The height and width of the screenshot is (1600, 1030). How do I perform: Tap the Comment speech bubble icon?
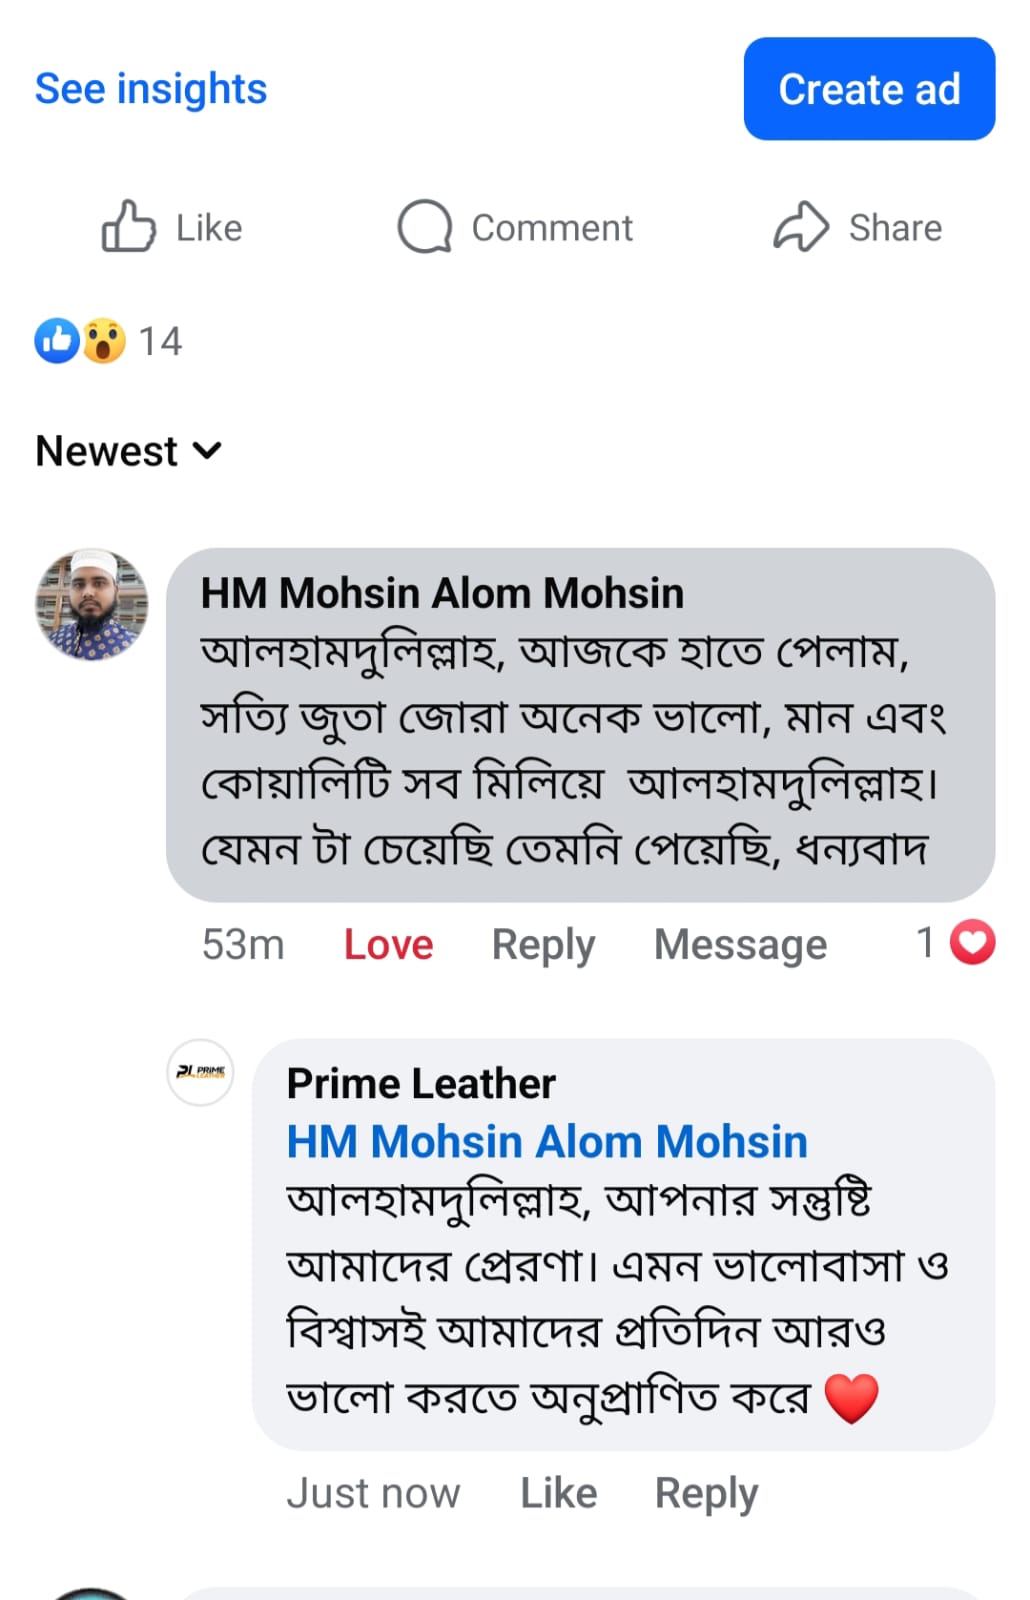pyautogui.click(x=425, y=226)
